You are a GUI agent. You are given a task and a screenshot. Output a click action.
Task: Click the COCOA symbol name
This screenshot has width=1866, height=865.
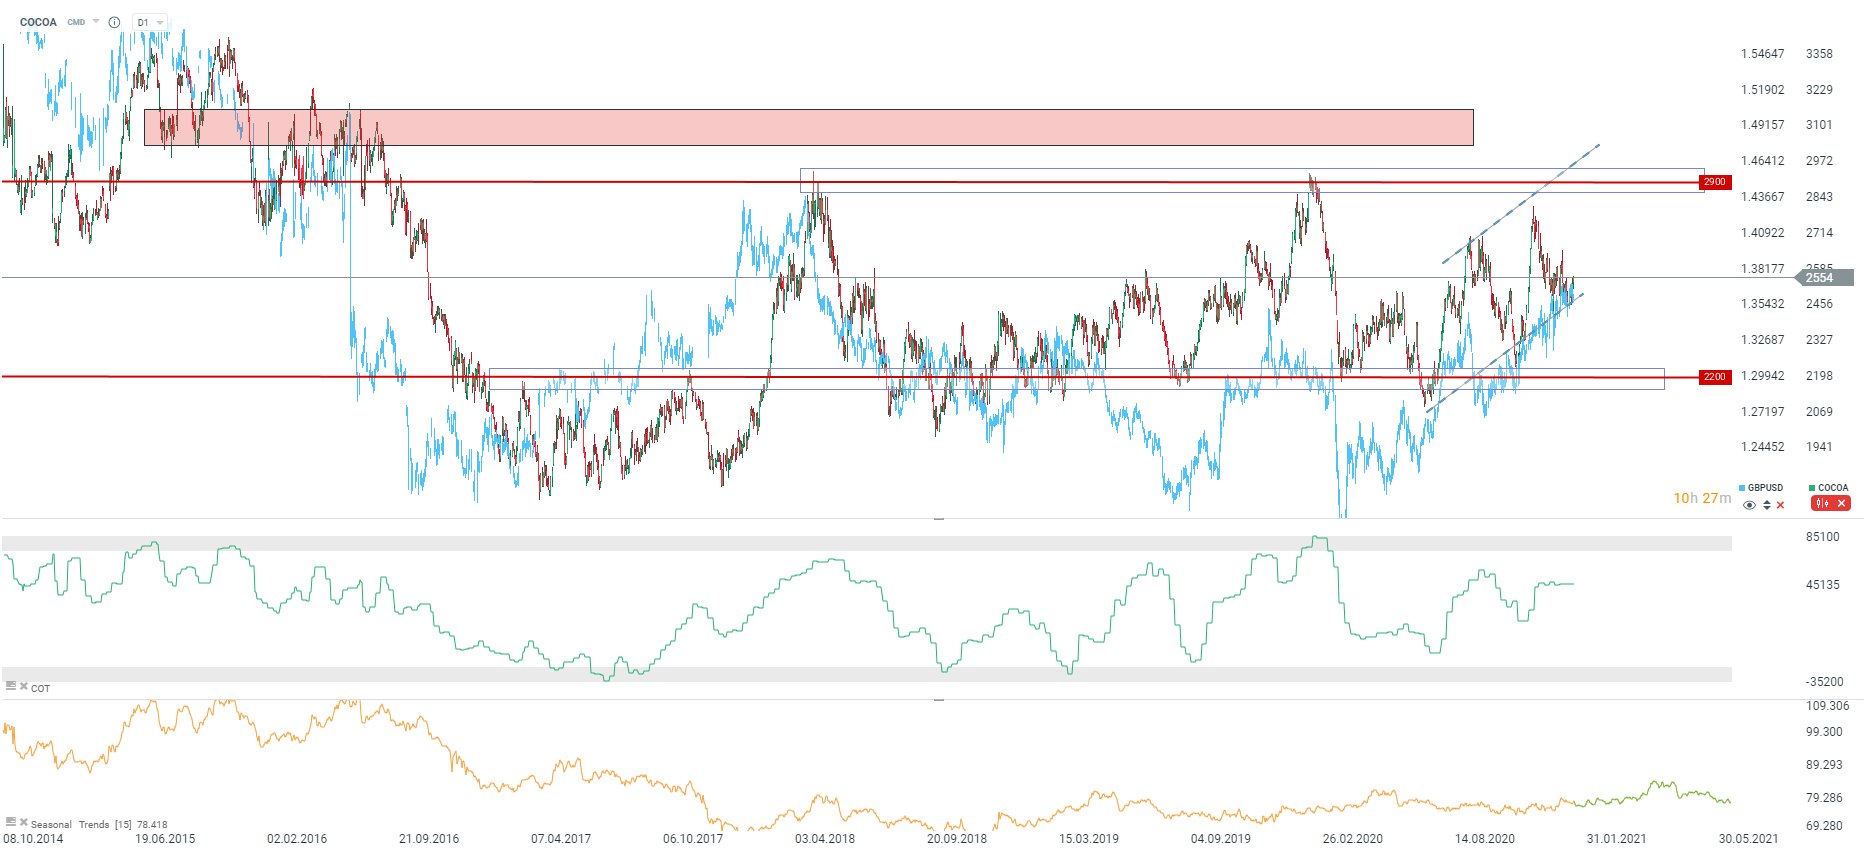point(38,22)
